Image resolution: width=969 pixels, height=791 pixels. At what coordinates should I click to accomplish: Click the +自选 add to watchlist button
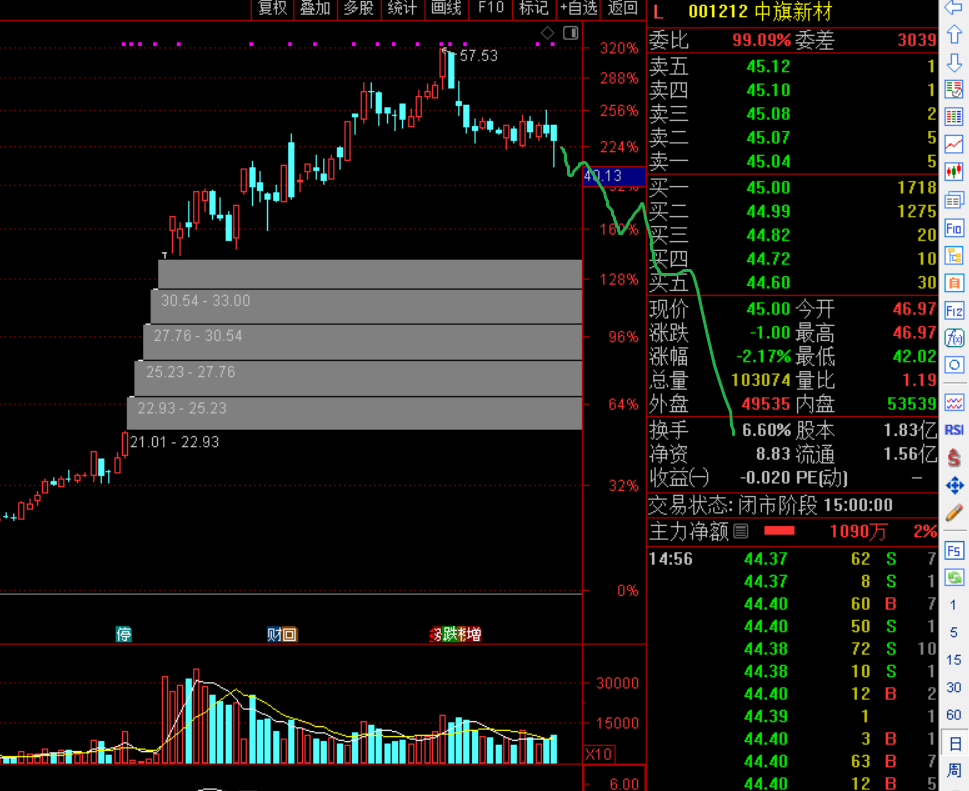578,8
